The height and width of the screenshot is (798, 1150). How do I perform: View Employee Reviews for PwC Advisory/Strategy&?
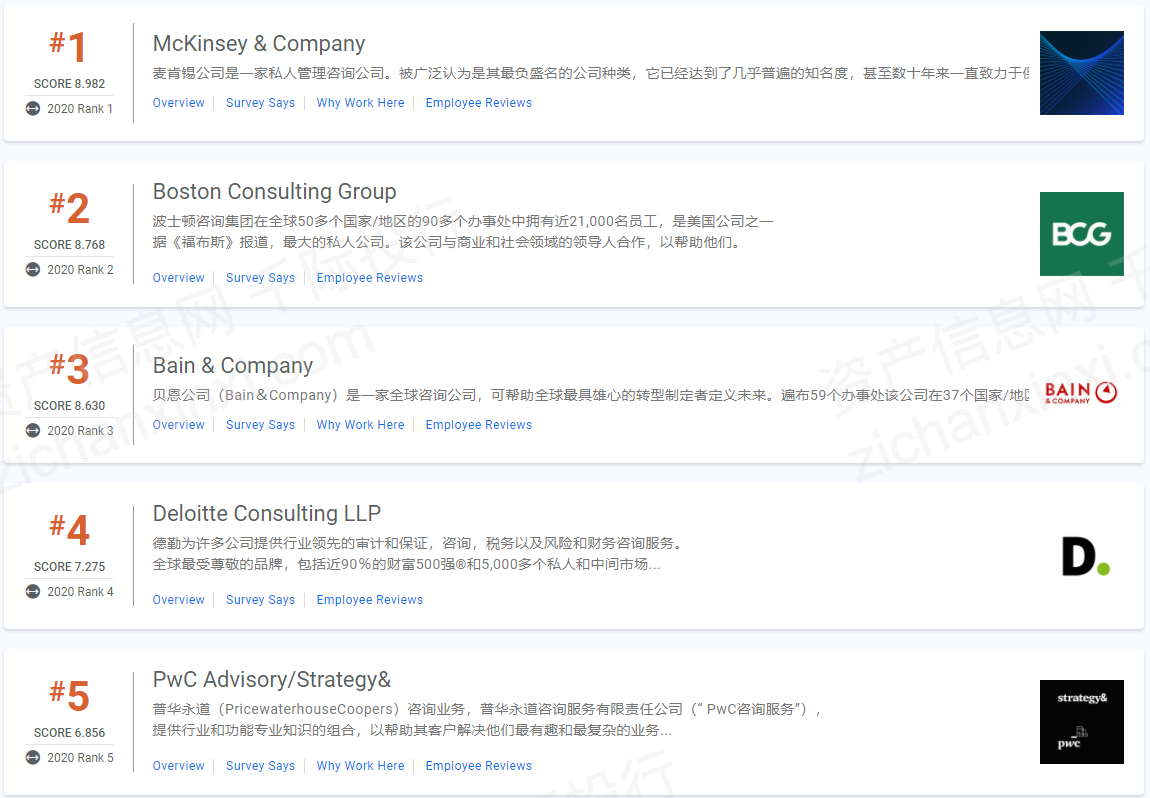(x=478, y=766)
